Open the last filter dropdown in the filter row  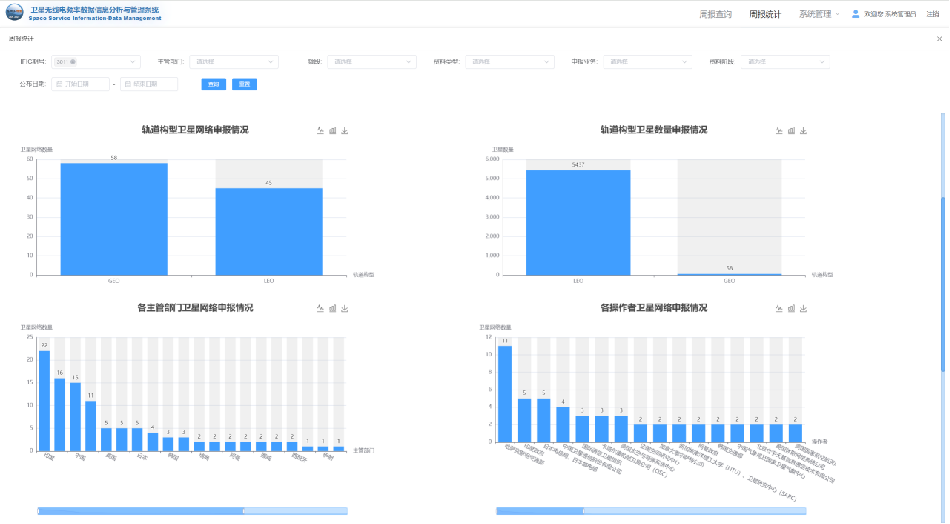tap(783, 62)
